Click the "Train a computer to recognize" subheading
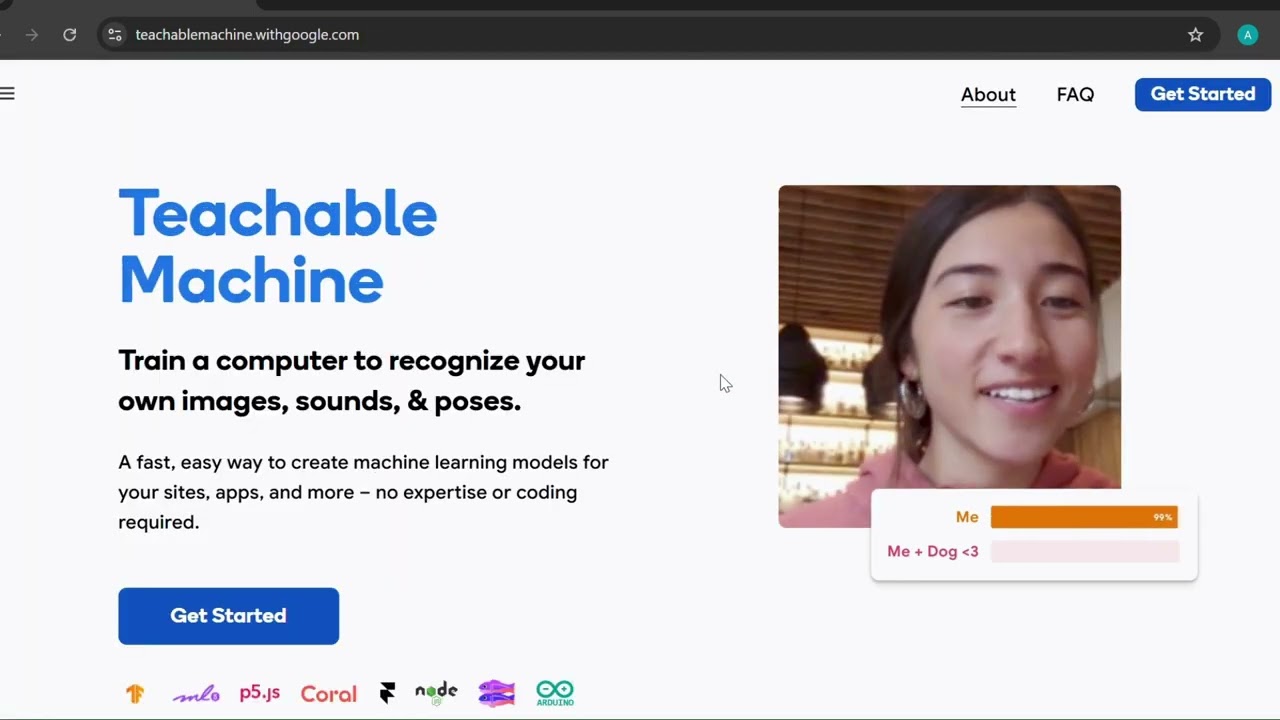Image resolution: width=1280 pixels, height=720 pixels. (x=352, y=380)
